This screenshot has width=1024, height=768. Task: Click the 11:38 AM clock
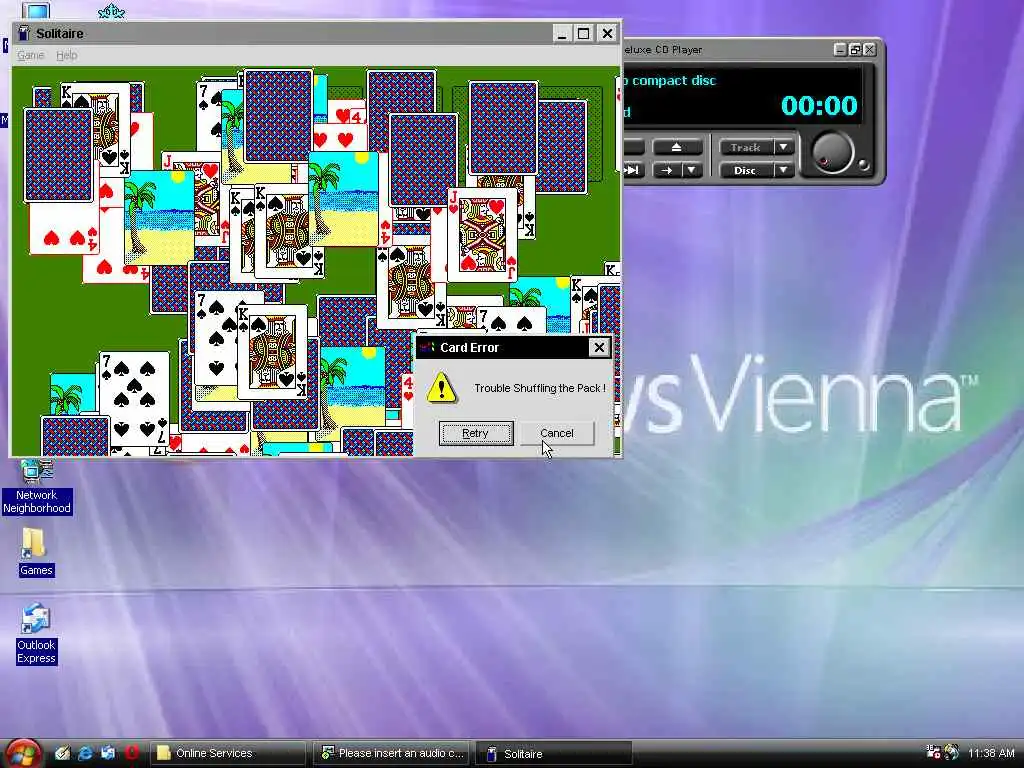click(x=991, y=753)
